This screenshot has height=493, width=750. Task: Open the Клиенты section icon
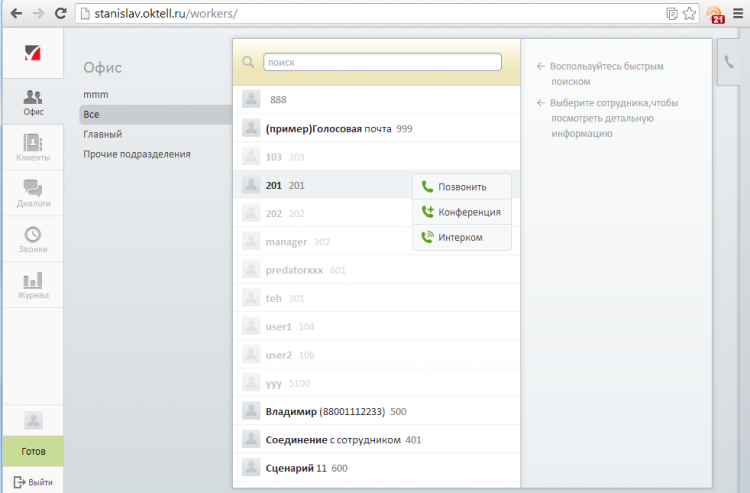coord(33,148)
